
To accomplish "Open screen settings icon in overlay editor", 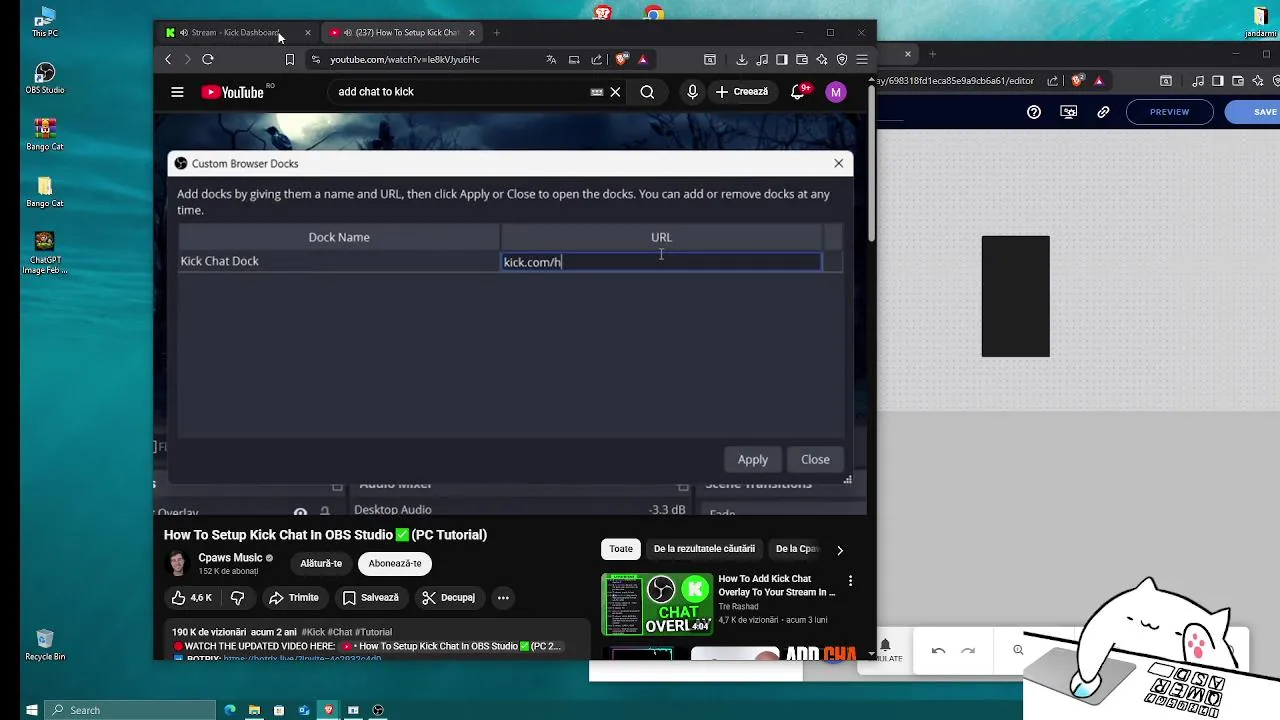I will (1069, 112).
